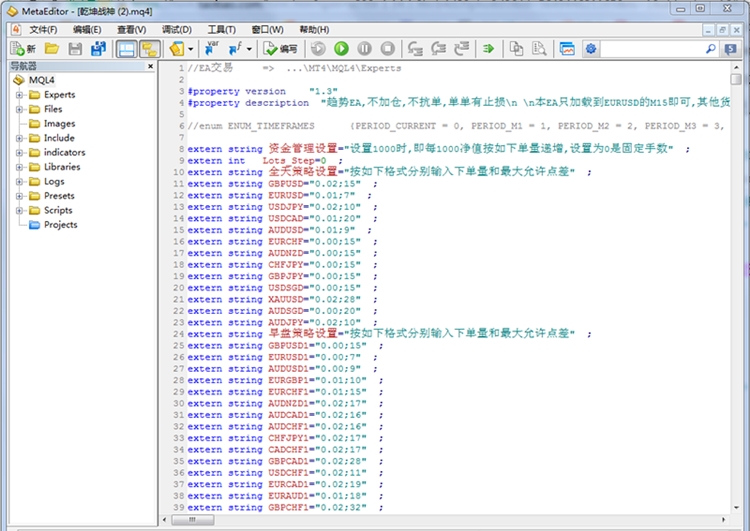Select the Images folder in navigator
The image size is (750, 531).
(59, 123)
